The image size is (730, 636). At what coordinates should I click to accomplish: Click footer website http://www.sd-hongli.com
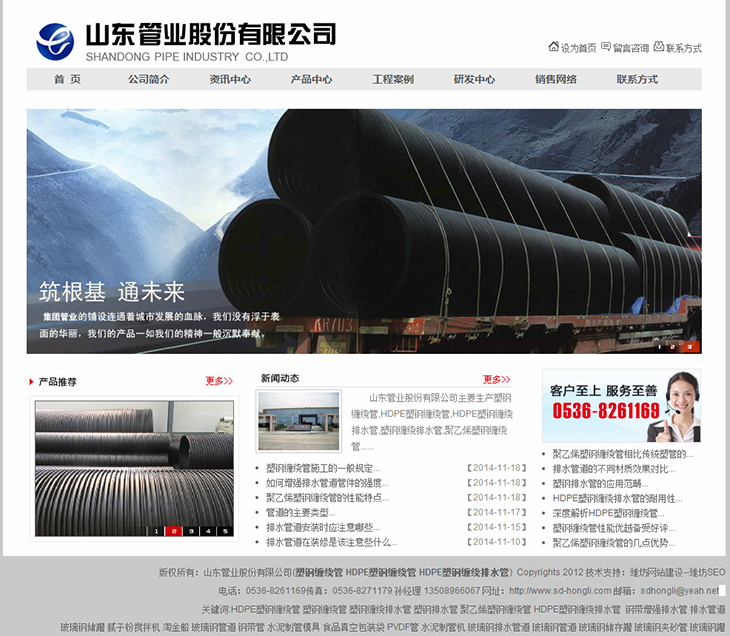pyautogui.click(x=560, y=591)
